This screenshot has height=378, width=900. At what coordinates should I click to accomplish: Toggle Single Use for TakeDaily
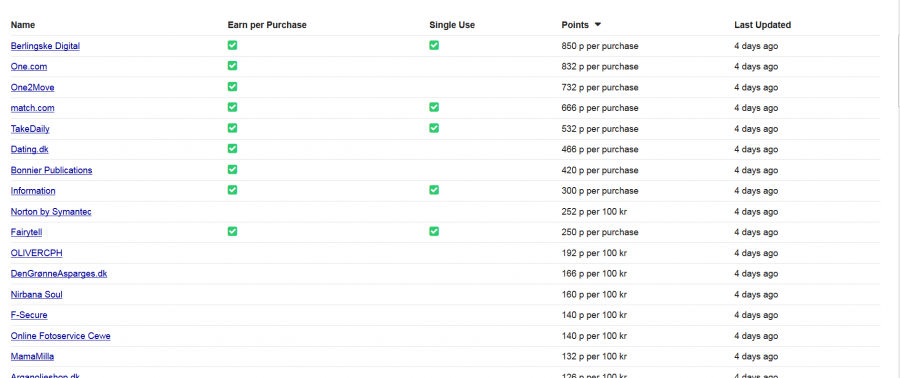434,128
